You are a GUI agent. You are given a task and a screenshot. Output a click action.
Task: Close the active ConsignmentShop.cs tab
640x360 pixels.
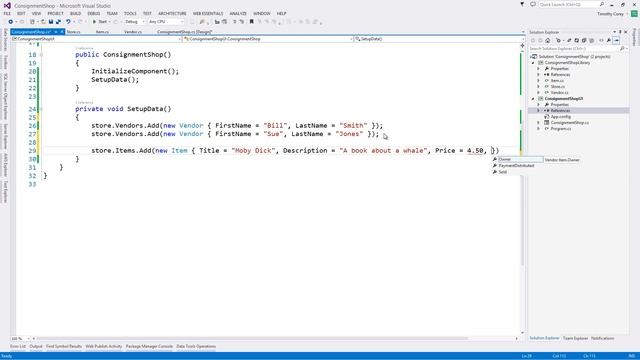(62, 31)
